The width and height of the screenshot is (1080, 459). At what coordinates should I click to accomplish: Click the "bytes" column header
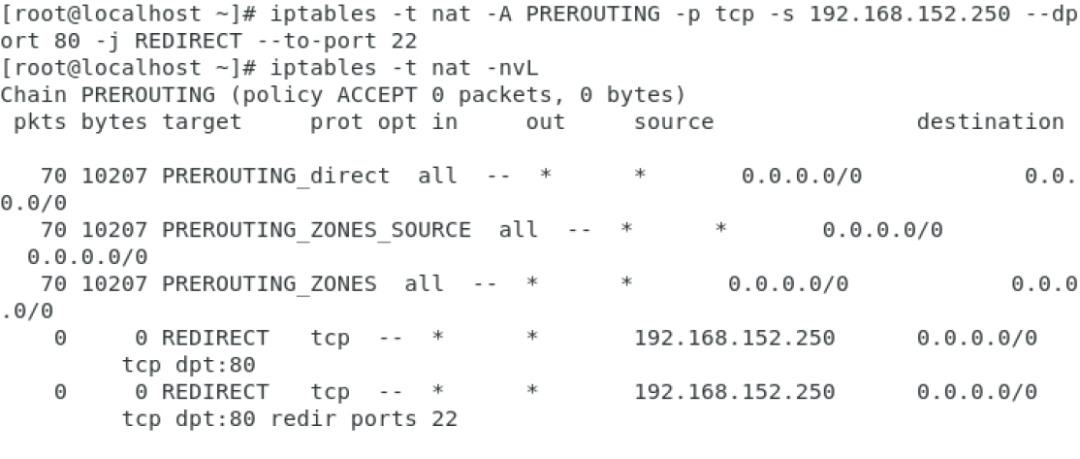tap(114, 122)
